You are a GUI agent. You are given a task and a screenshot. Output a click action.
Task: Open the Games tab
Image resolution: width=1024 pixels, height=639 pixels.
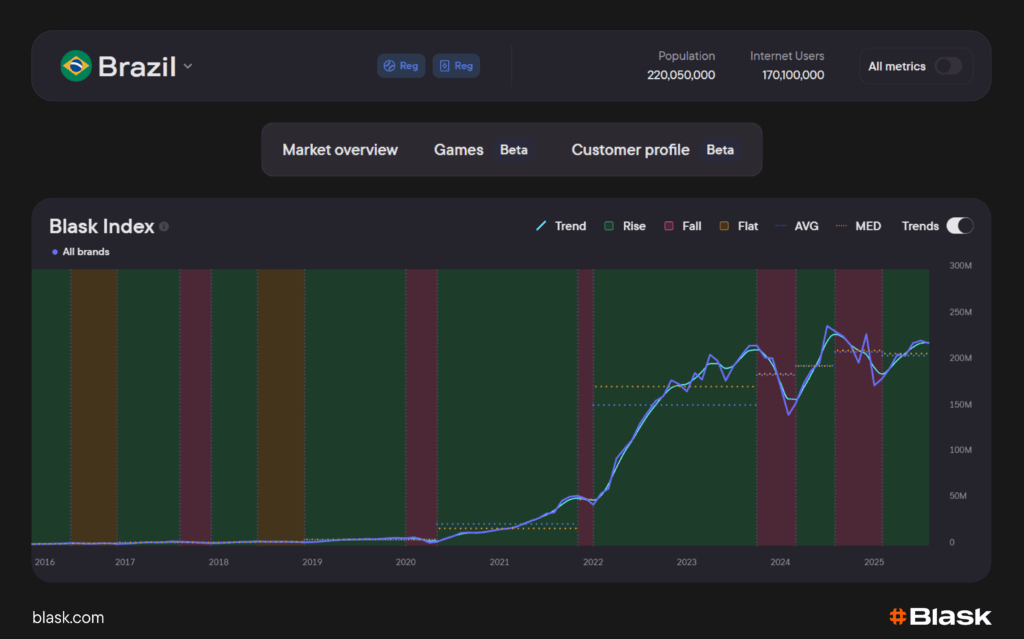point(458,150)
